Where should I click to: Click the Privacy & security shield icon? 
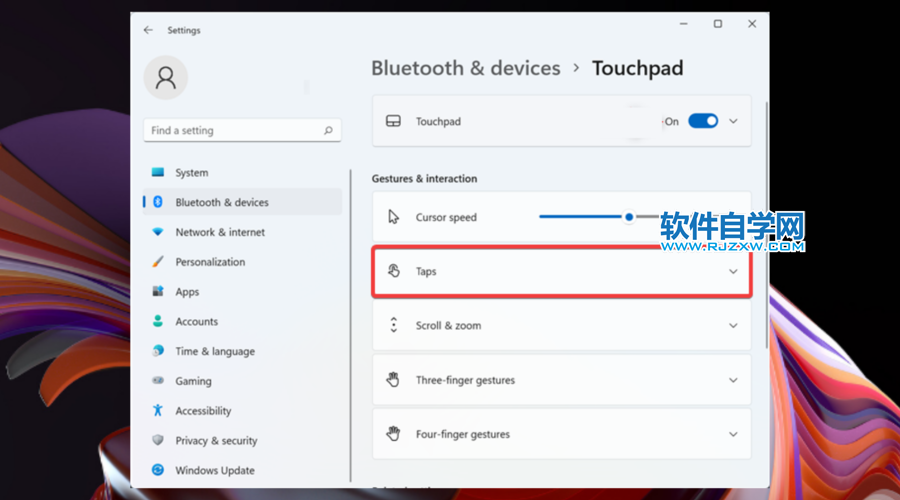(158, 440)
